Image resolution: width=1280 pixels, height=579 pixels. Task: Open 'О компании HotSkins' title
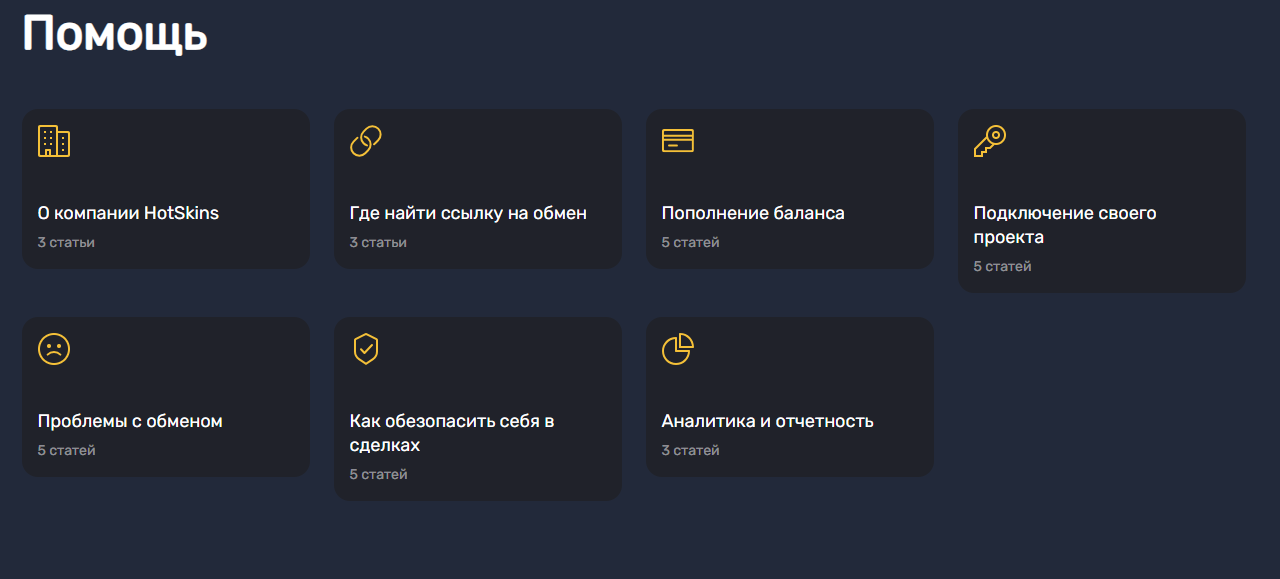[x=128, y=213]
